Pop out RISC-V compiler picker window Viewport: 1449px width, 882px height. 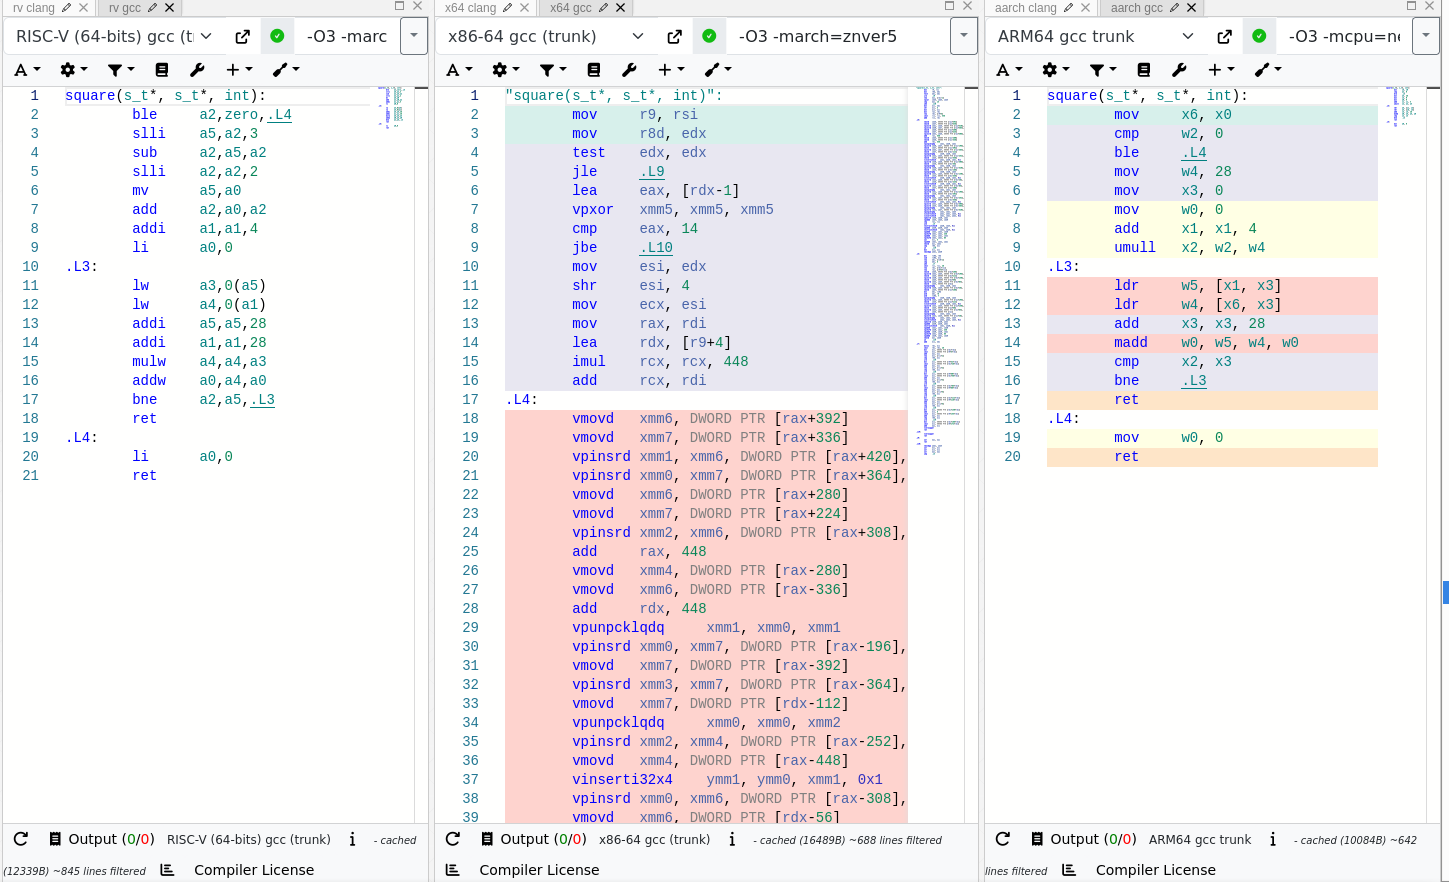tap(243, 36)
